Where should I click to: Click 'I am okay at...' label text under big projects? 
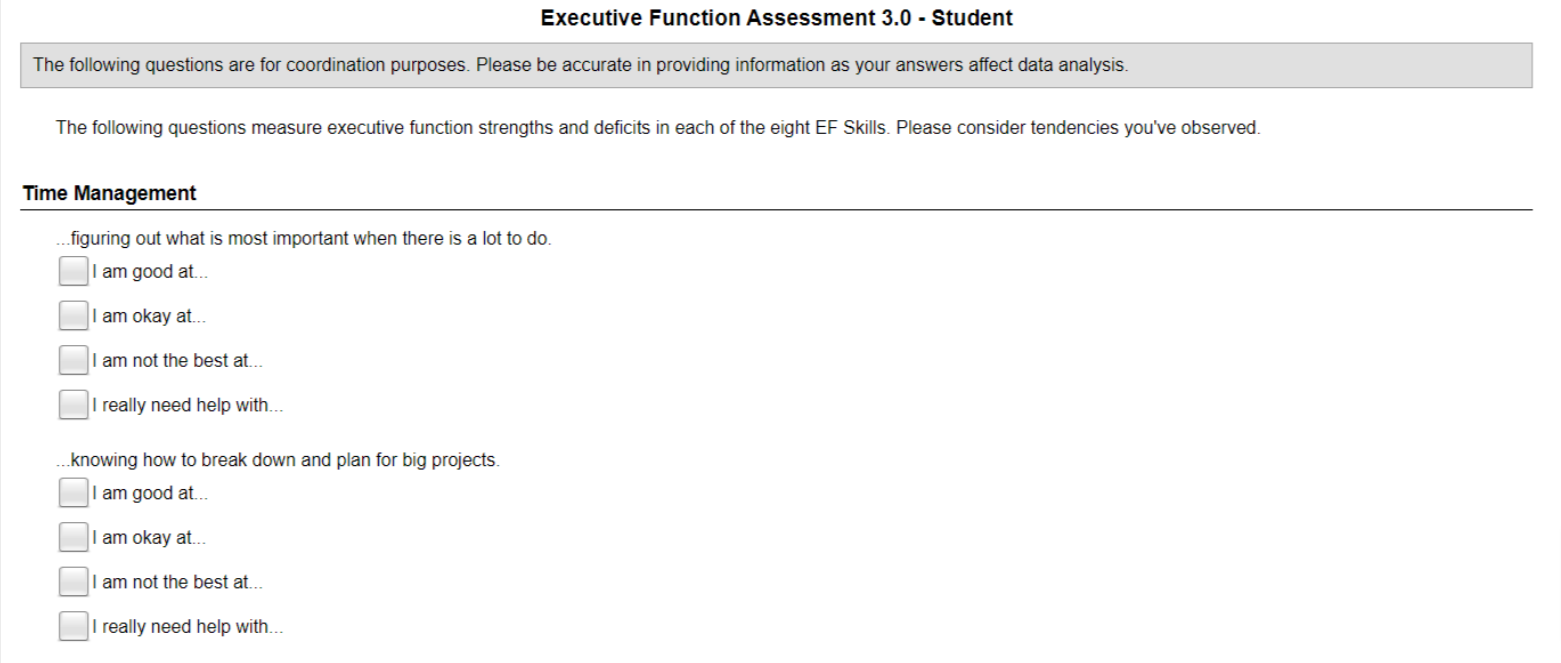pyautogui.click(x=149, y=538)
